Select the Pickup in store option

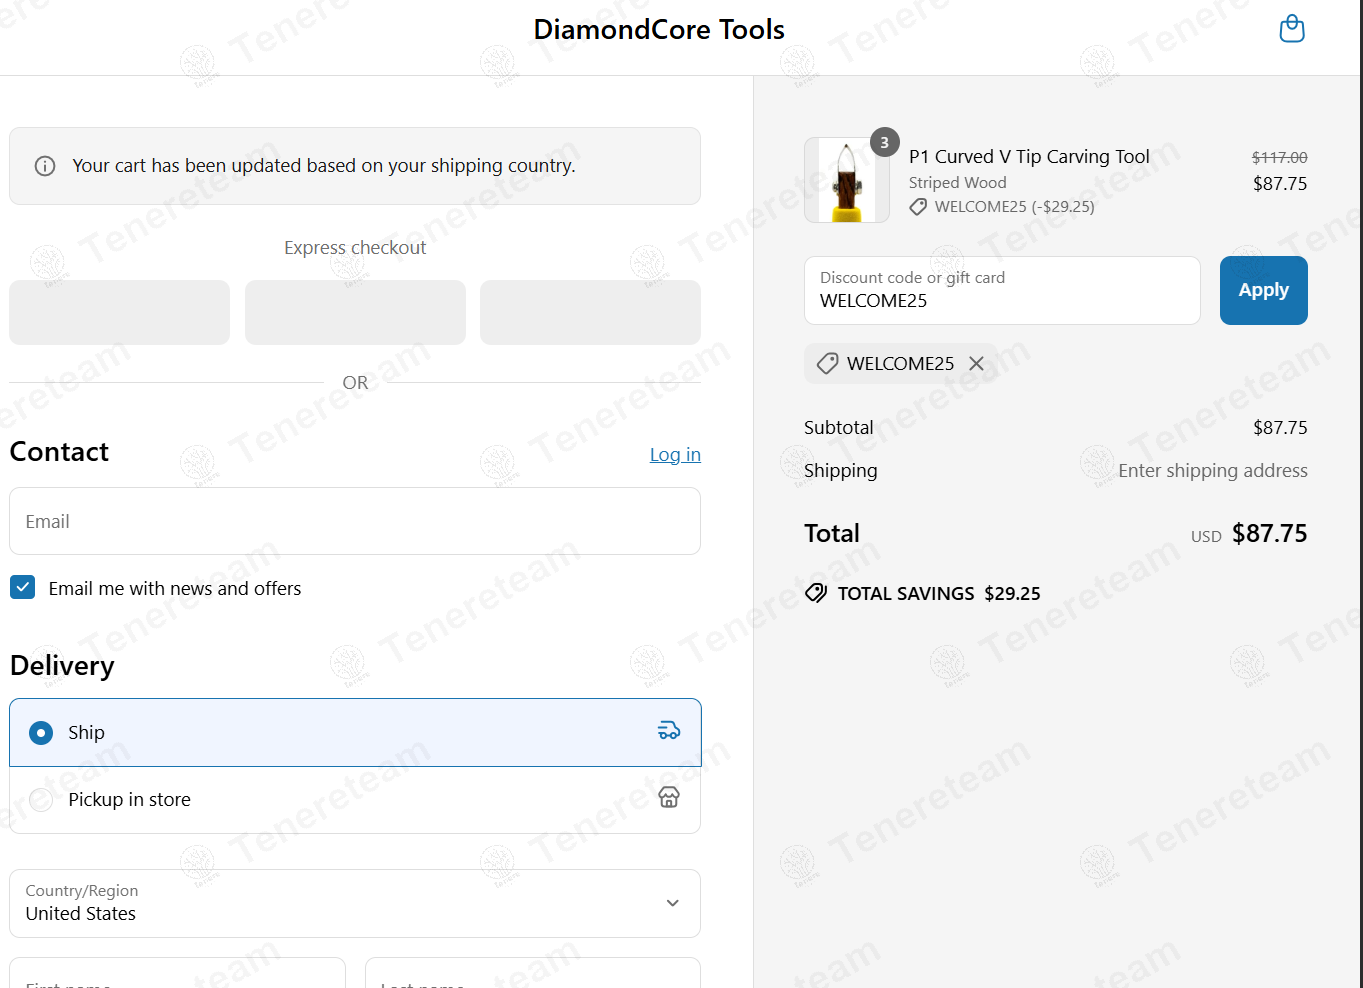click(x=41, y=800)
